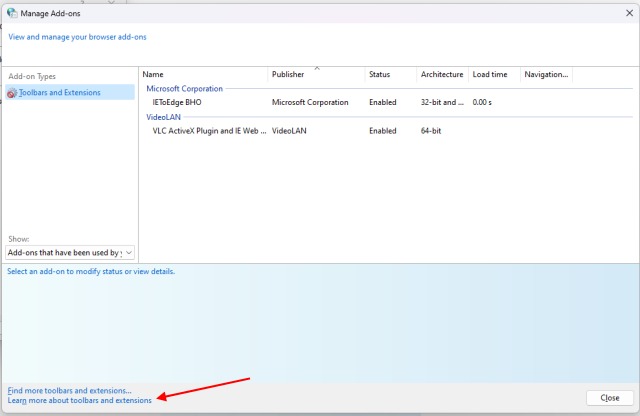Select Toolbars and Extensions add-on type
Screen dimensions: 640x416
coord(70,92)
